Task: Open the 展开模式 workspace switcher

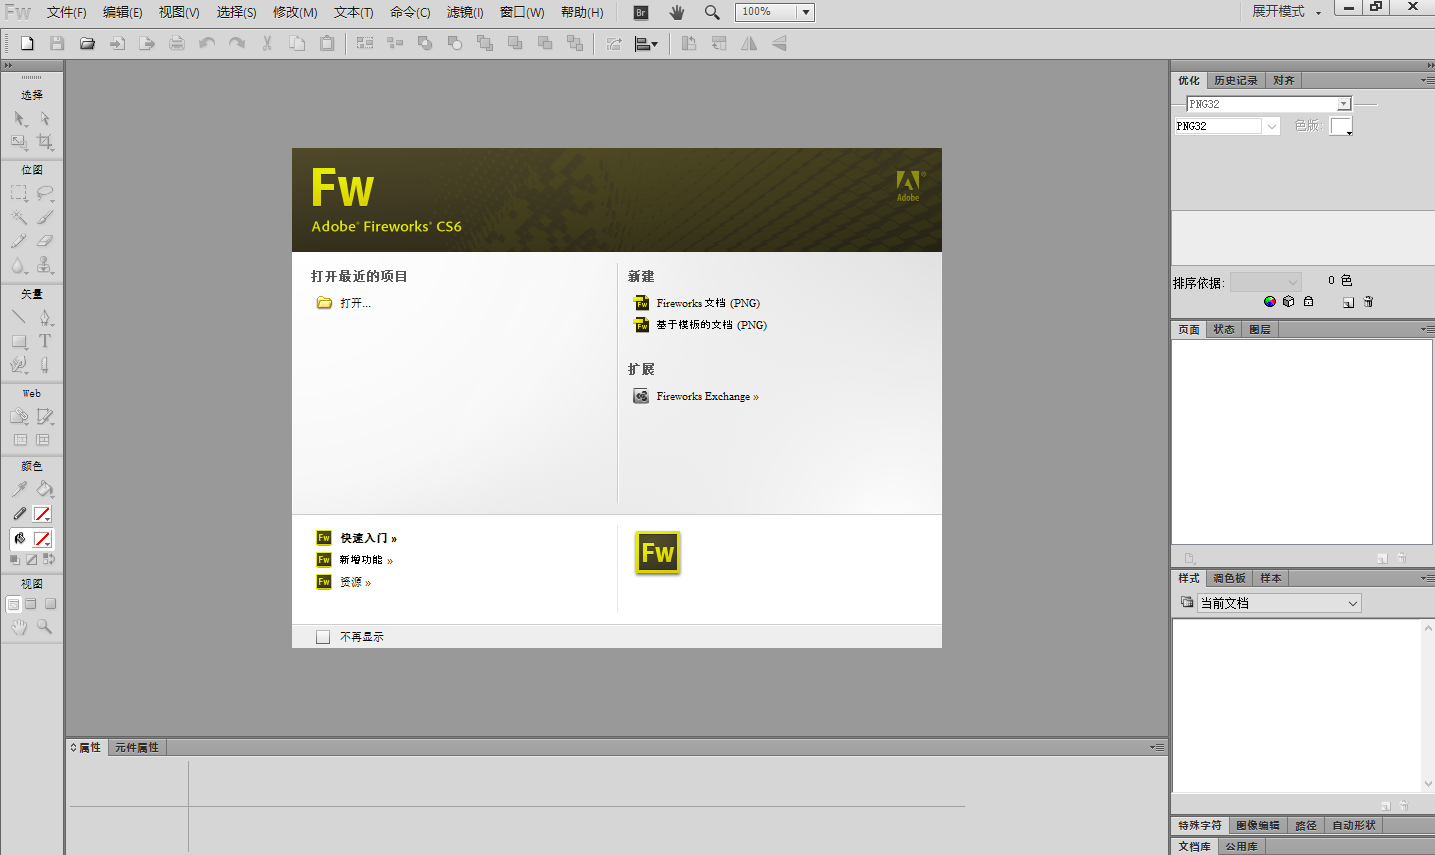Action: point(1286,12)
